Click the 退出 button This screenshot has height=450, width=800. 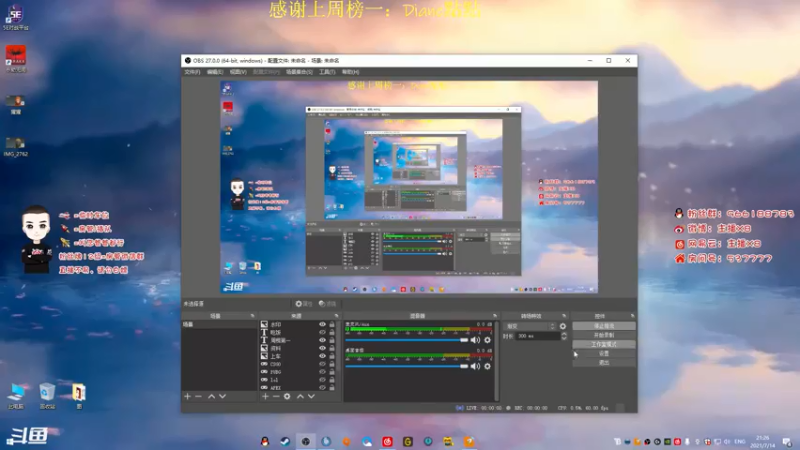coord(604,363)
